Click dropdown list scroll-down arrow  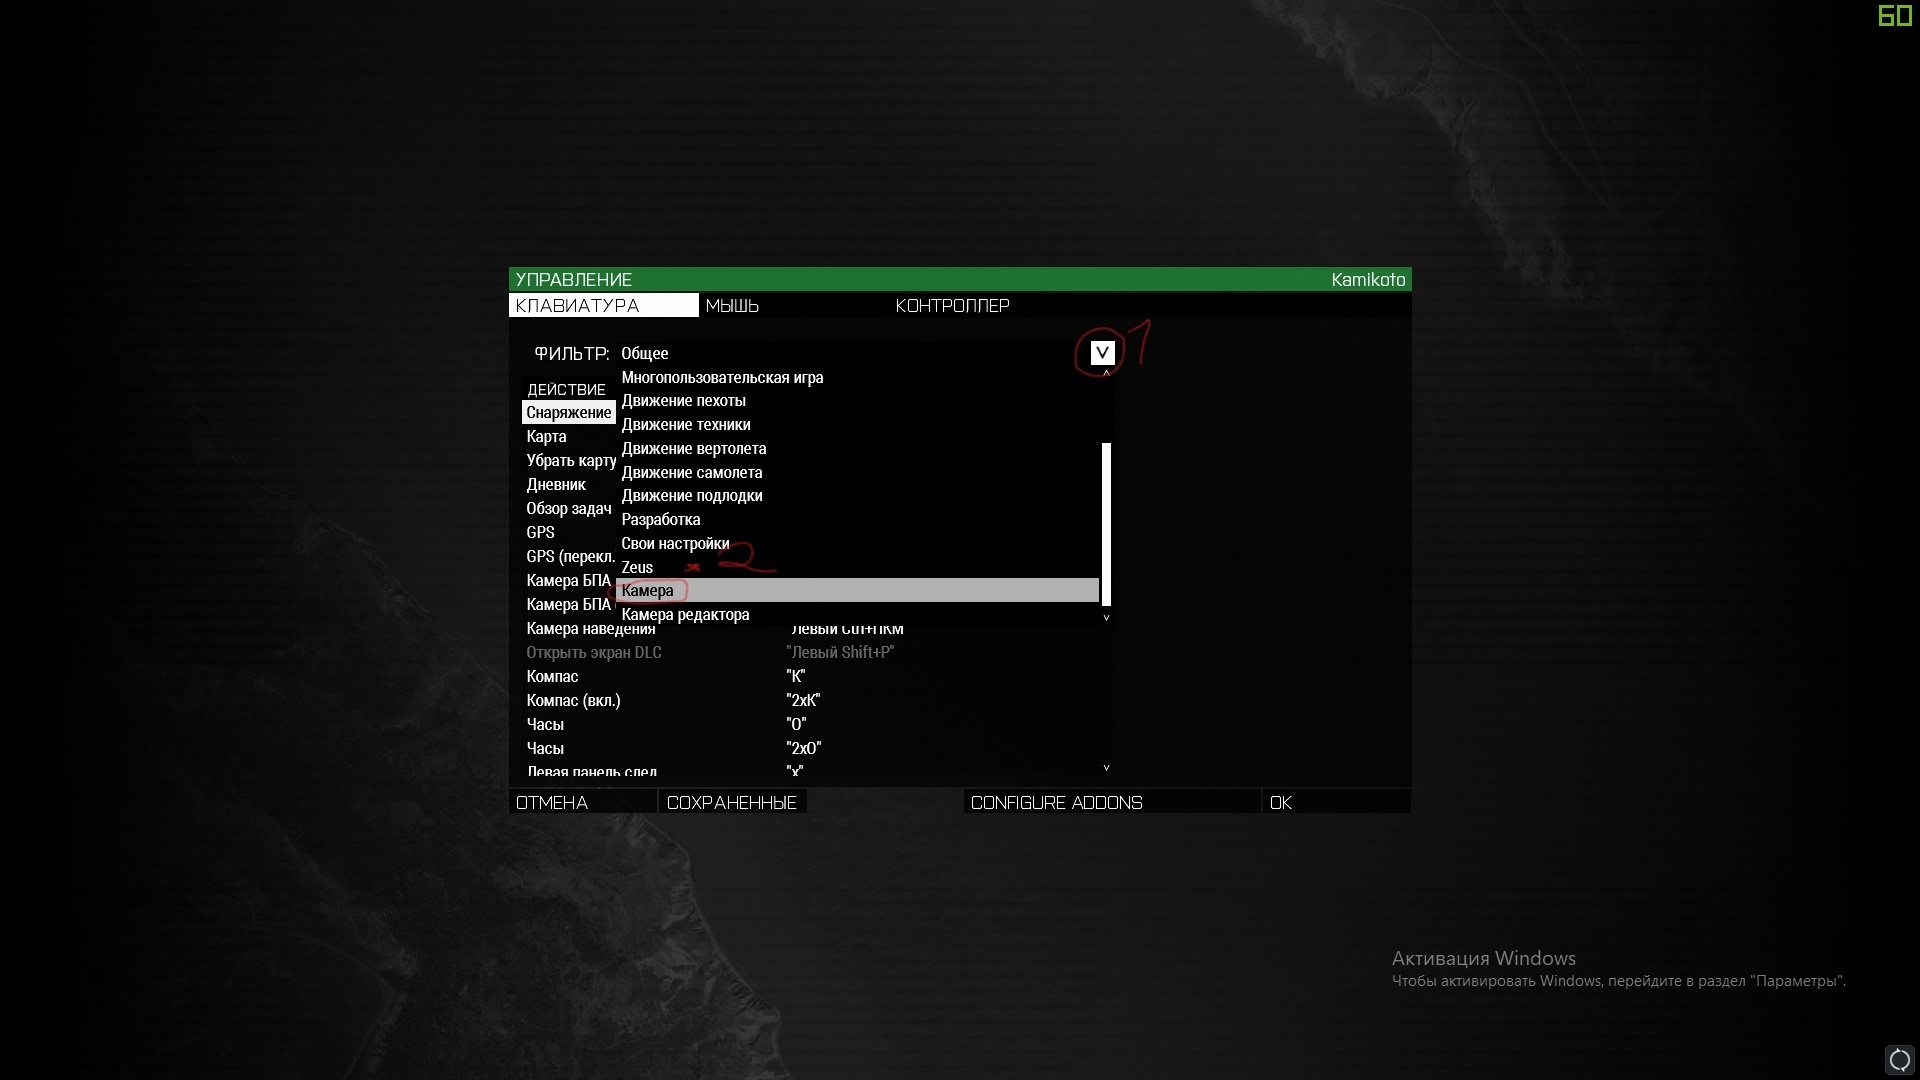coord(1106,618)
